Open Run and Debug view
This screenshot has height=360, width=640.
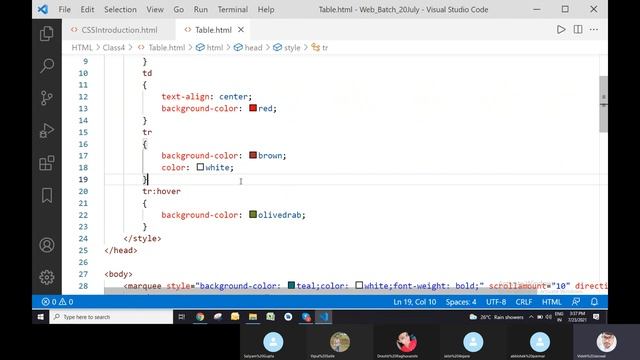pyautogui.click(x=47, y=131)
